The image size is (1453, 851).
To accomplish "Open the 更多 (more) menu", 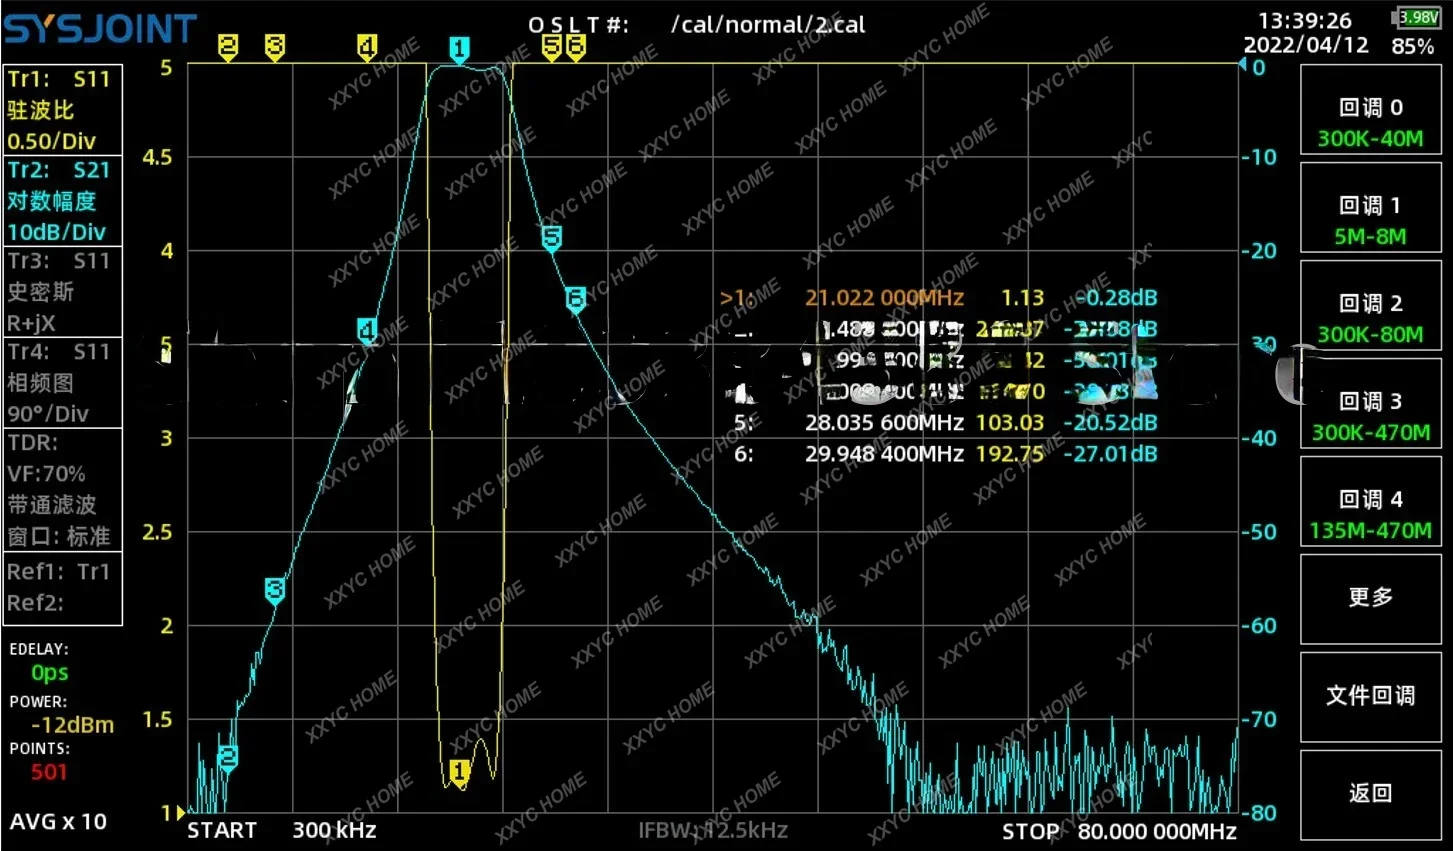I will click(x=1370, y=599).
